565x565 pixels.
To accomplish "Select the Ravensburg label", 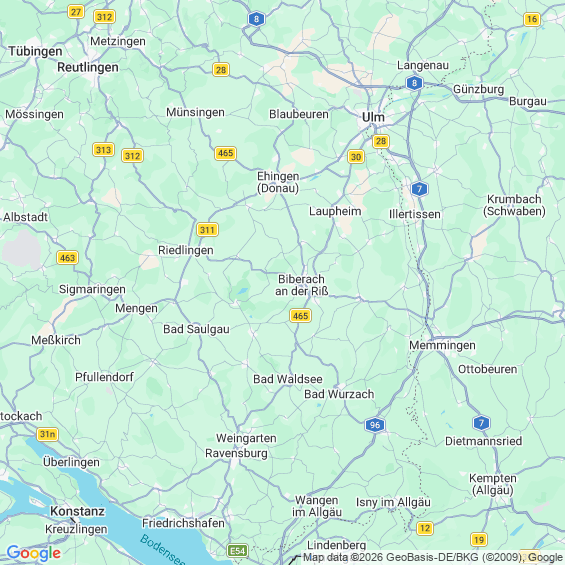I will click(236, 453).
